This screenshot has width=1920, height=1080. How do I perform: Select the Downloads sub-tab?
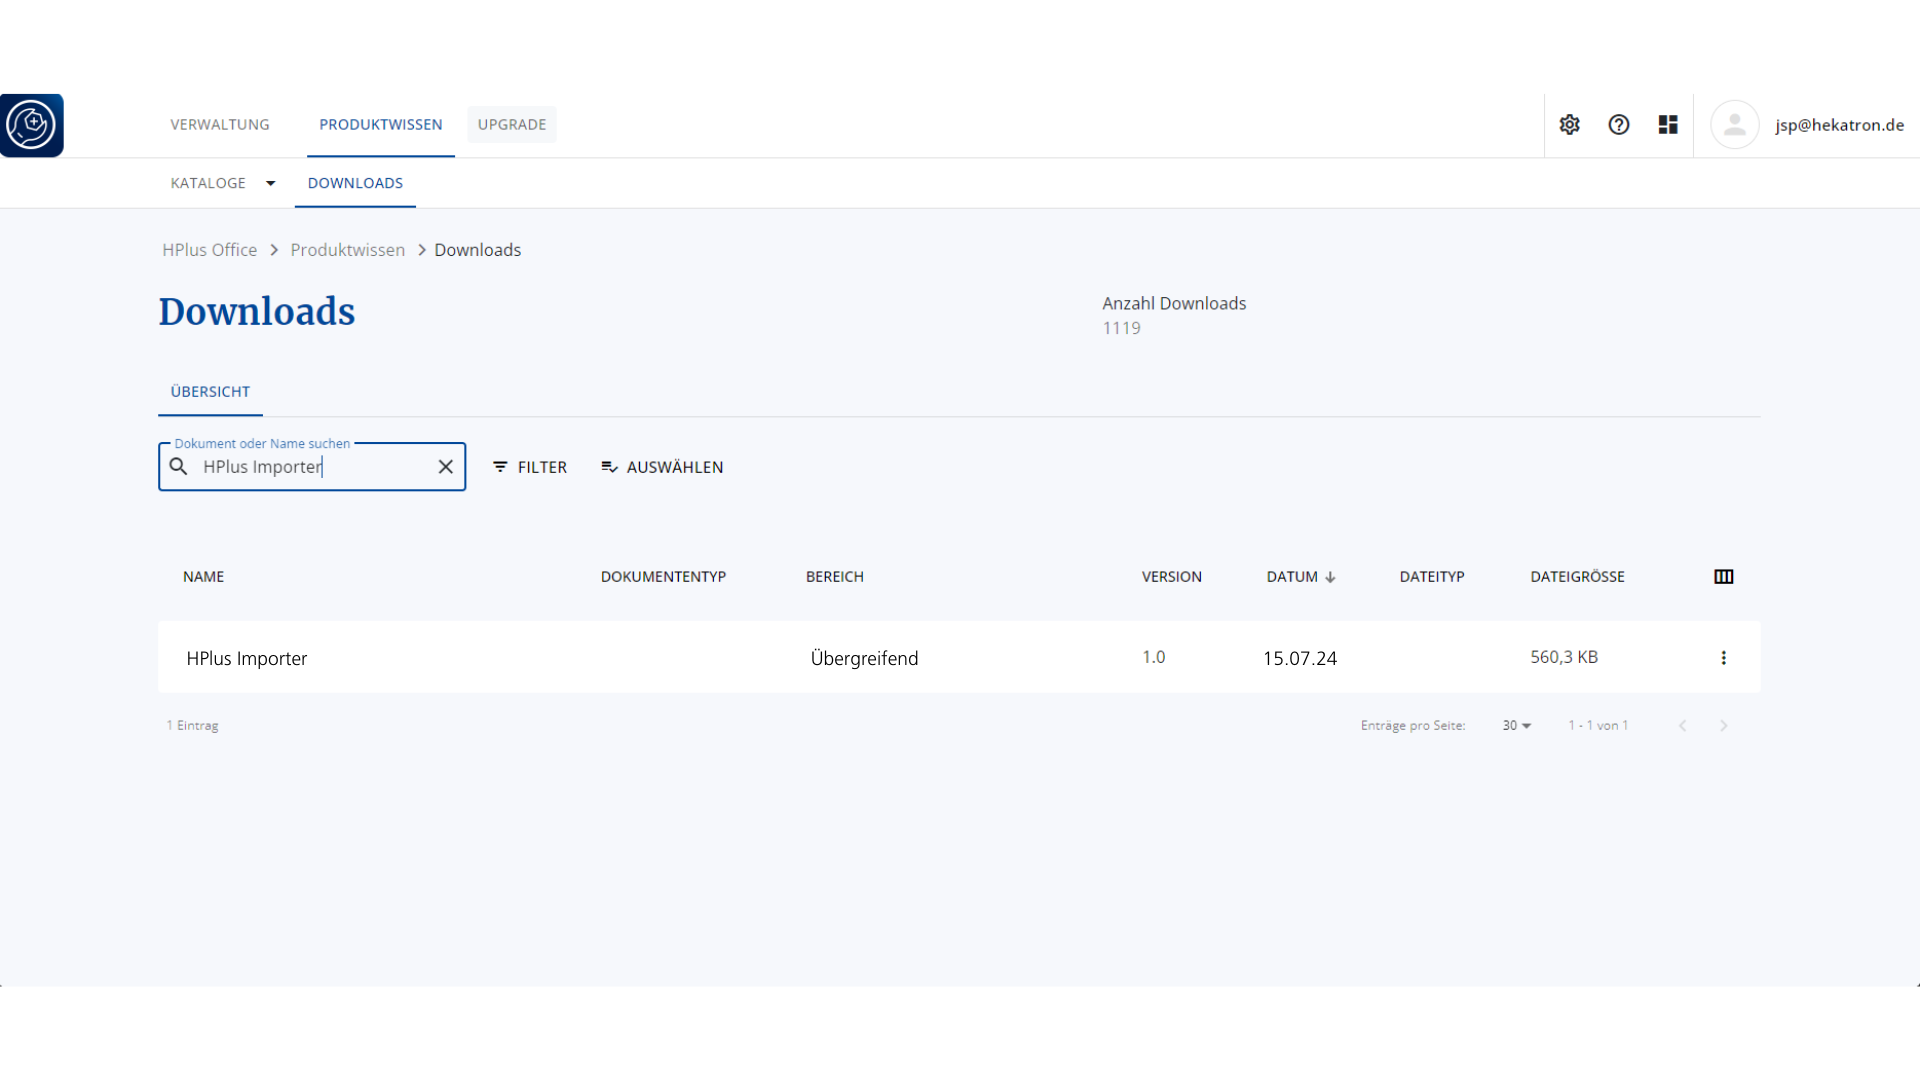tap(355, 183)
